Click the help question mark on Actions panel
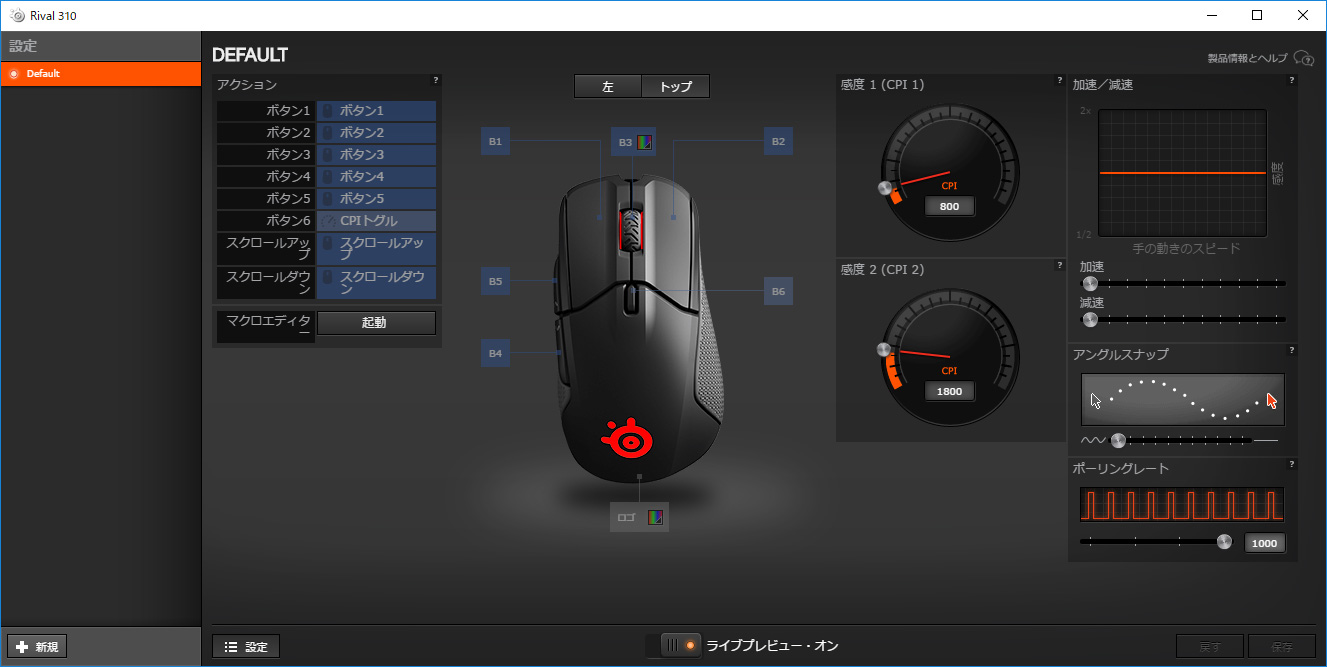 [x=435, y=80]
